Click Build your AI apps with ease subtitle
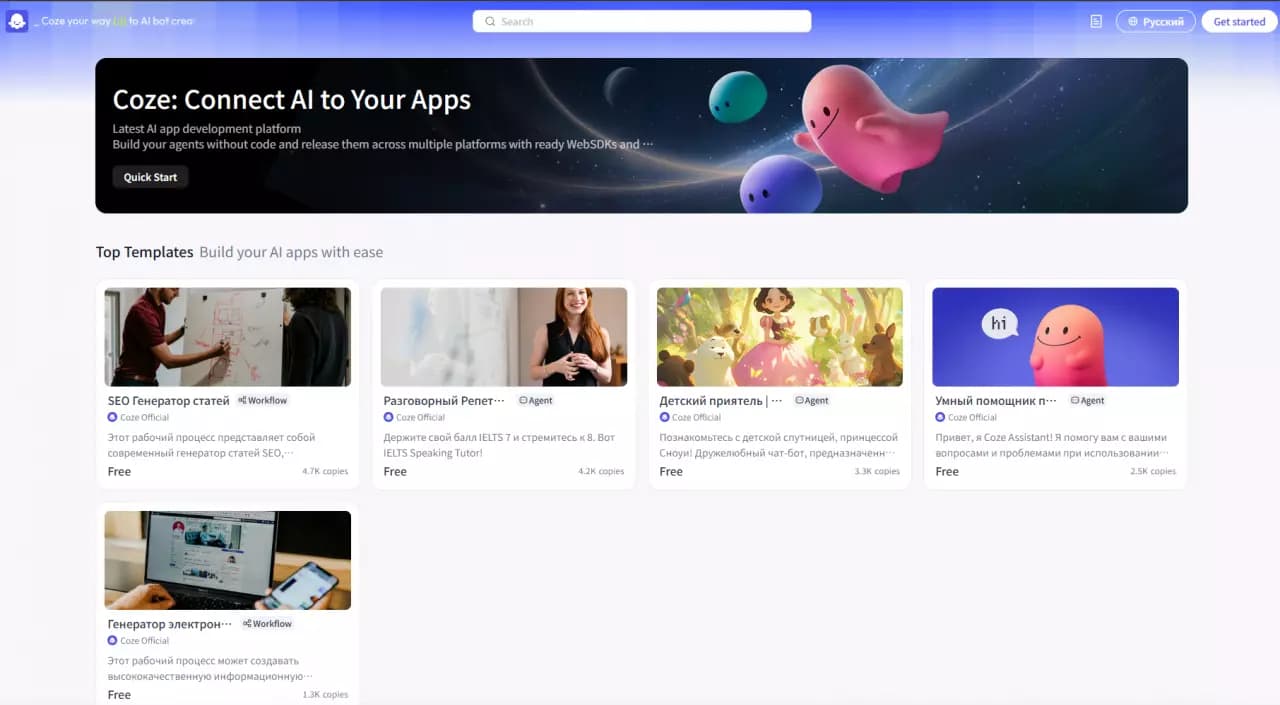Viewport: 1280px width, 705px height. pos(291,252)
